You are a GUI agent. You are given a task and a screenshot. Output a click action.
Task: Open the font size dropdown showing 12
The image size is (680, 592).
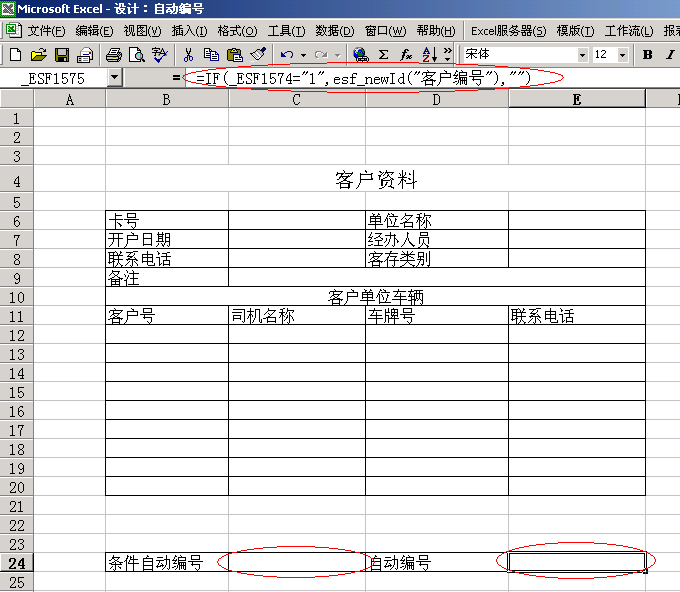[x=622, y=55]
